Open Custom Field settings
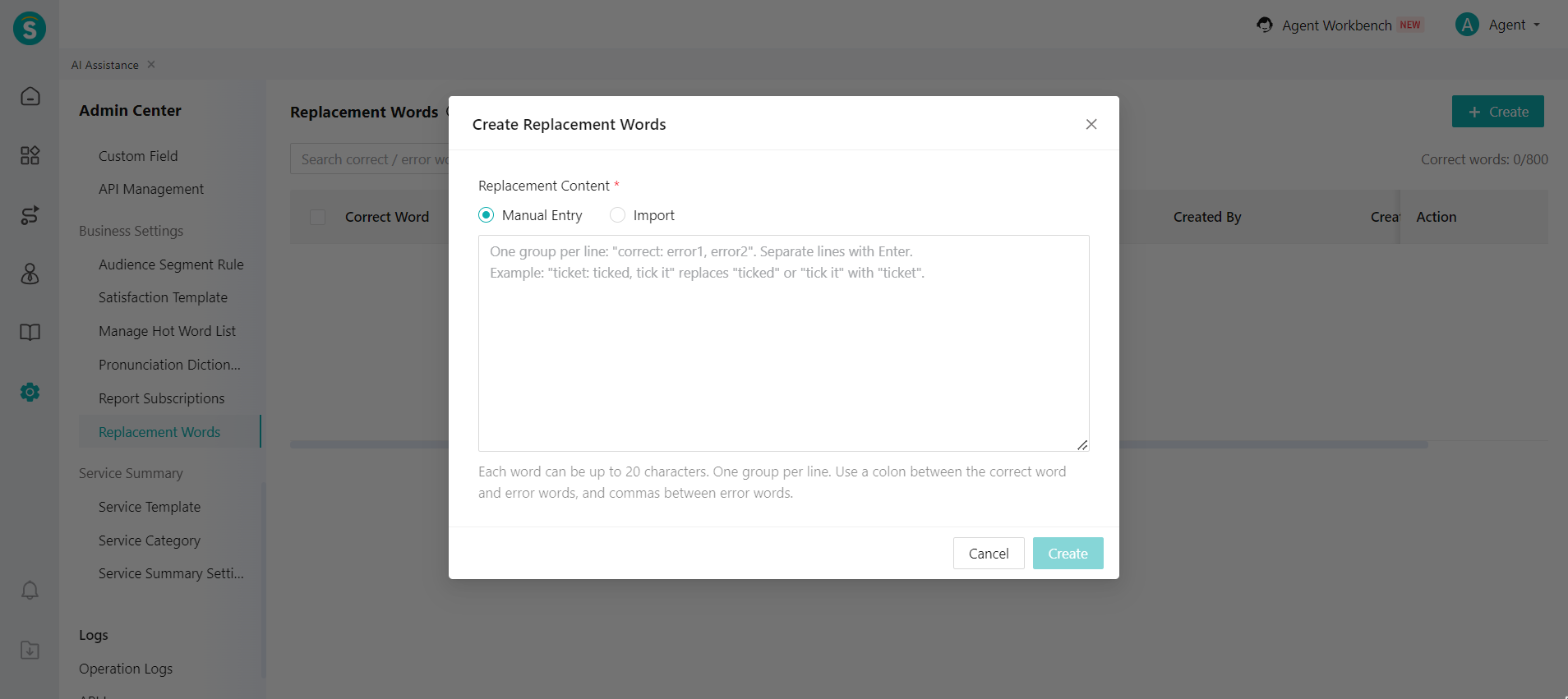Viewport: 1568px width, 699px height. [x=138, y=156]
